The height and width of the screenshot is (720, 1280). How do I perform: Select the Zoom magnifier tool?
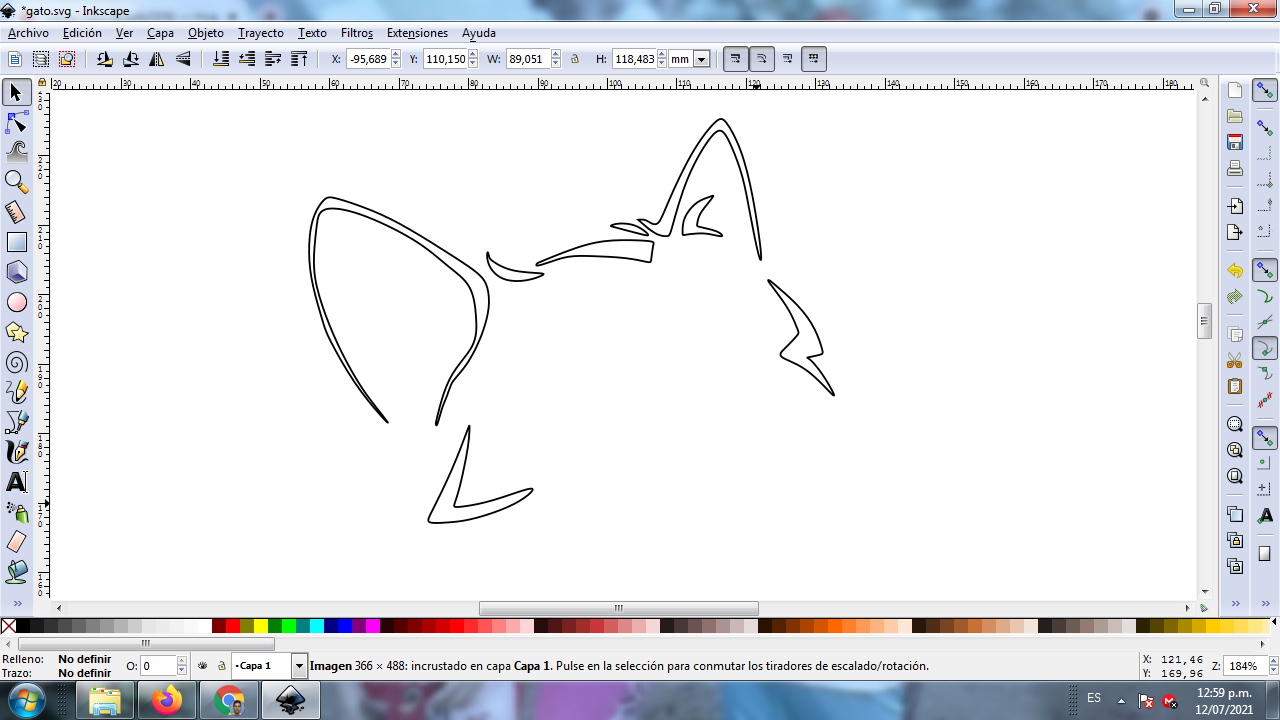tap(16, 182)
